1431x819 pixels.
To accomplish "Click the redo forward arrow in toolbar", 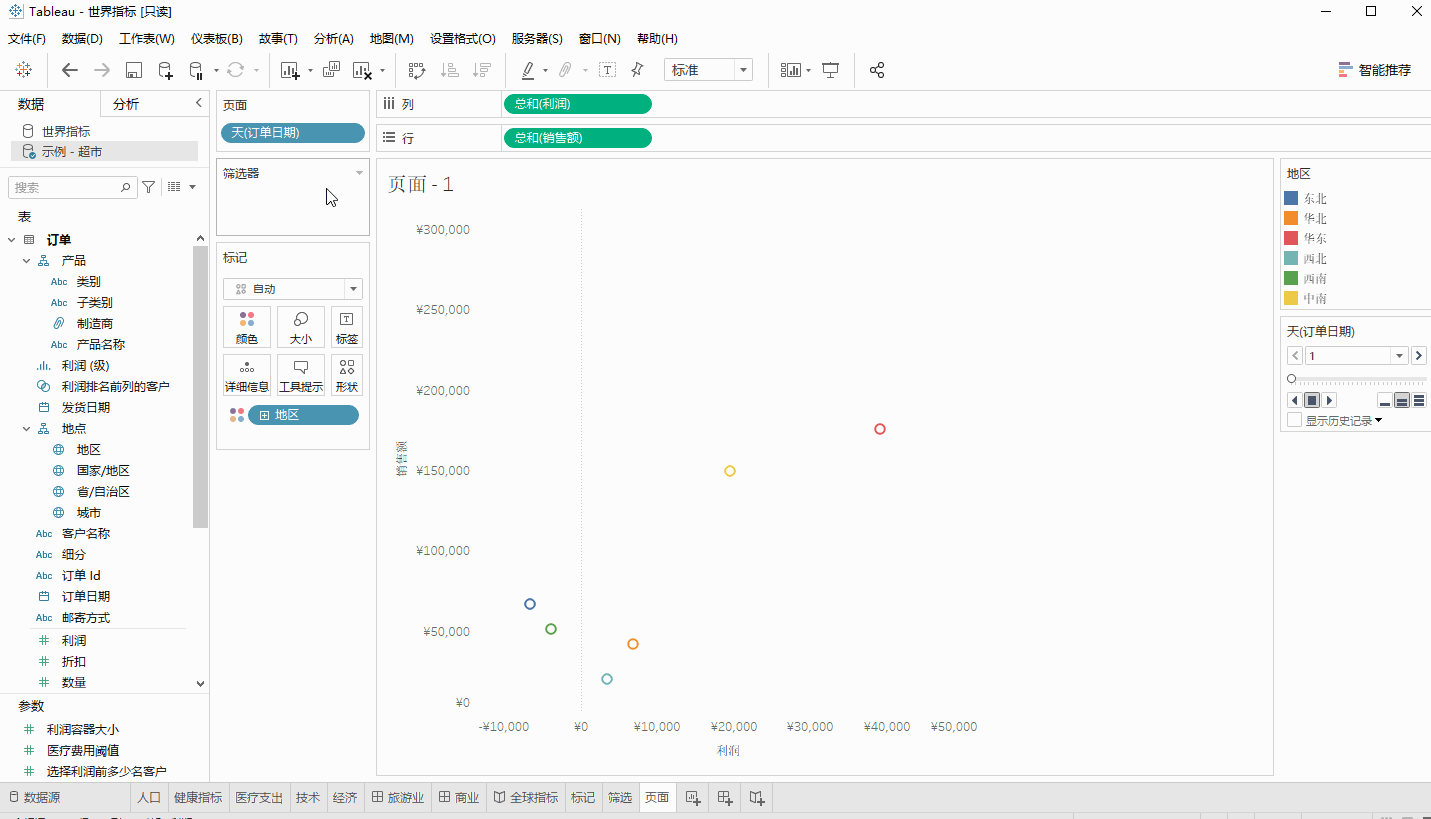I will pos(101,70).
